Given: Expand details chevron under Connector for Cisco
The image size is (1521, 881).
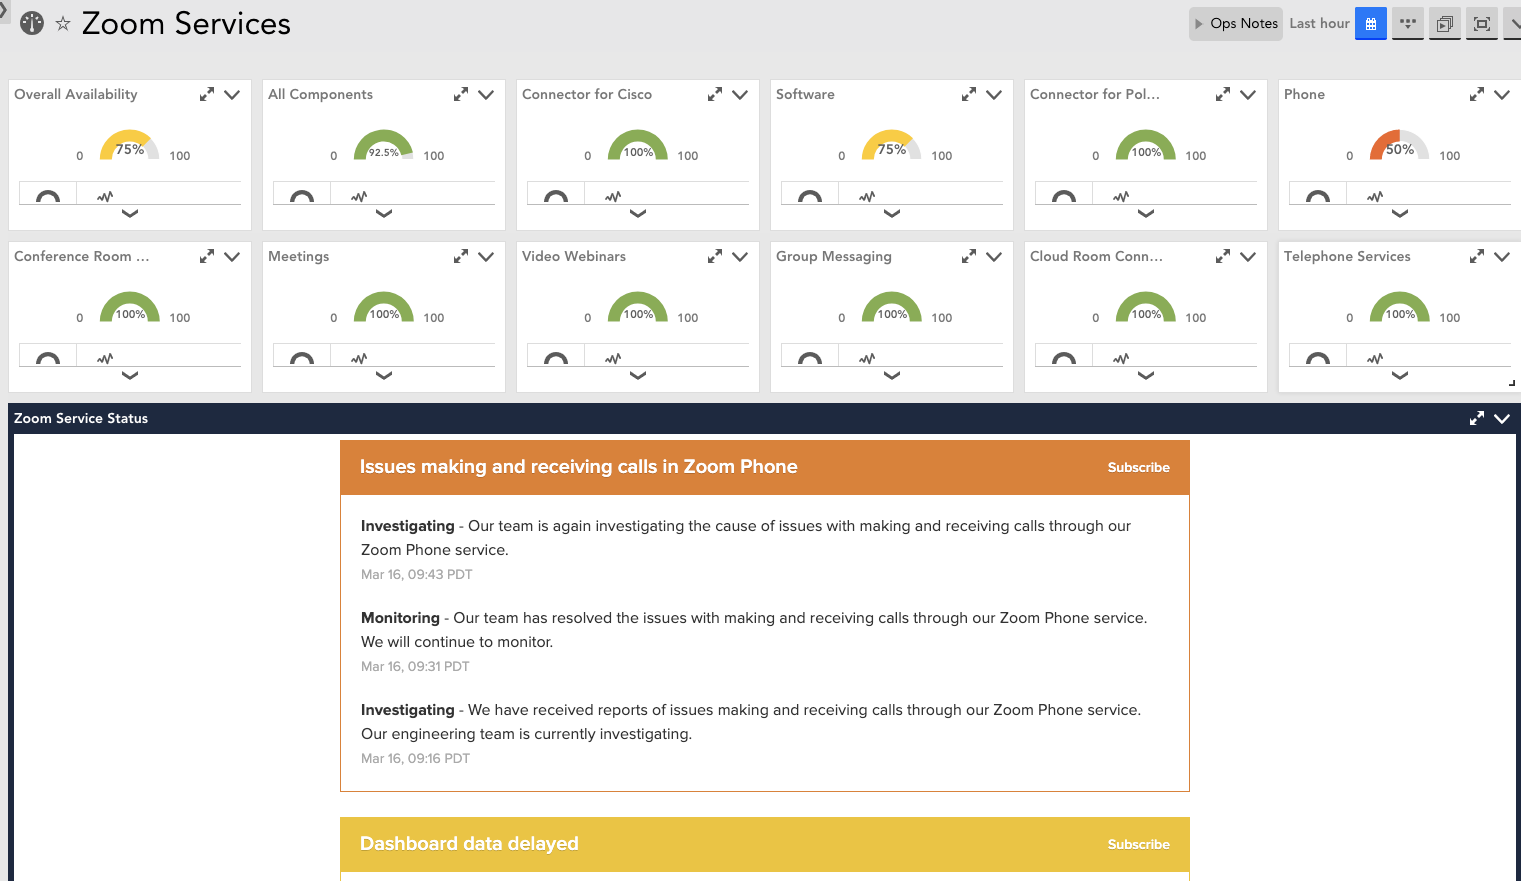Looking at the screenshot, I should click(x=638, y=213).
